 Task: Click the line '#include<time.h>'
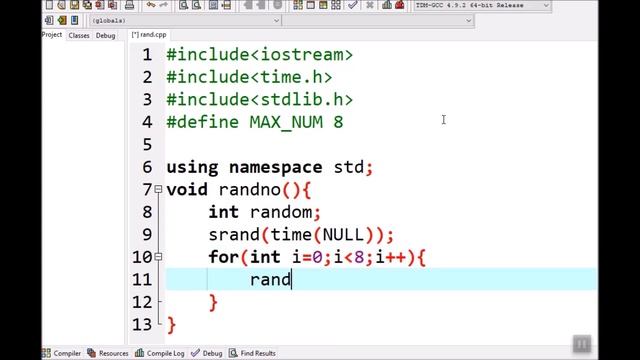pyautogui.click(x=249, y=77)
